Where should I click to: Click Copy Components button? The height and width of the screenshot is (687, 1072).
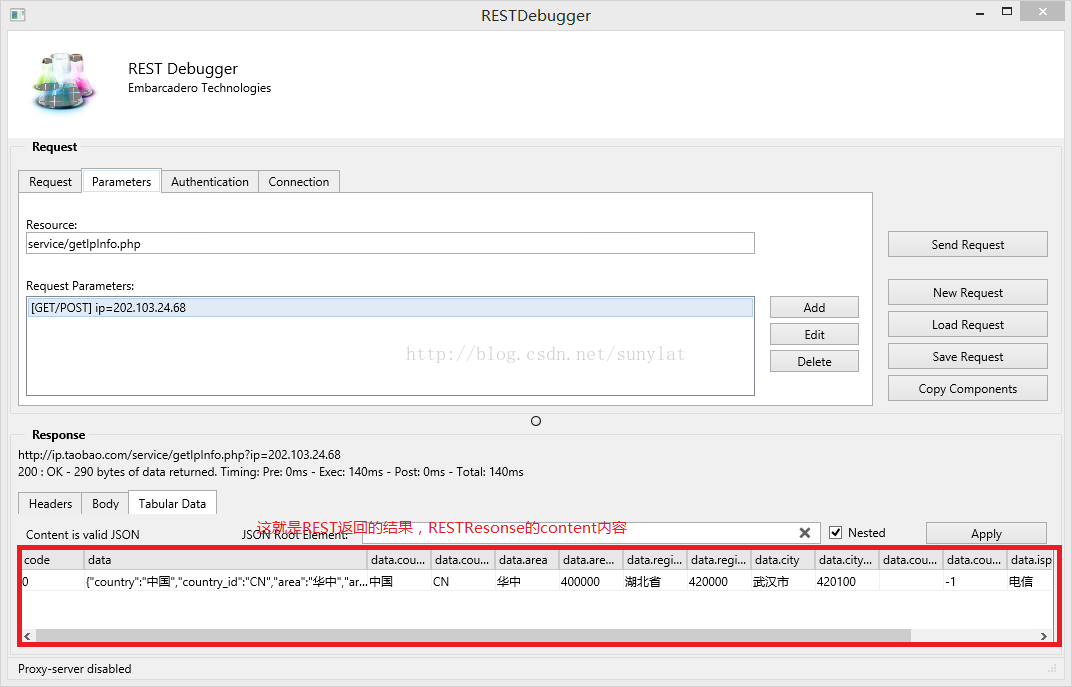967,389
